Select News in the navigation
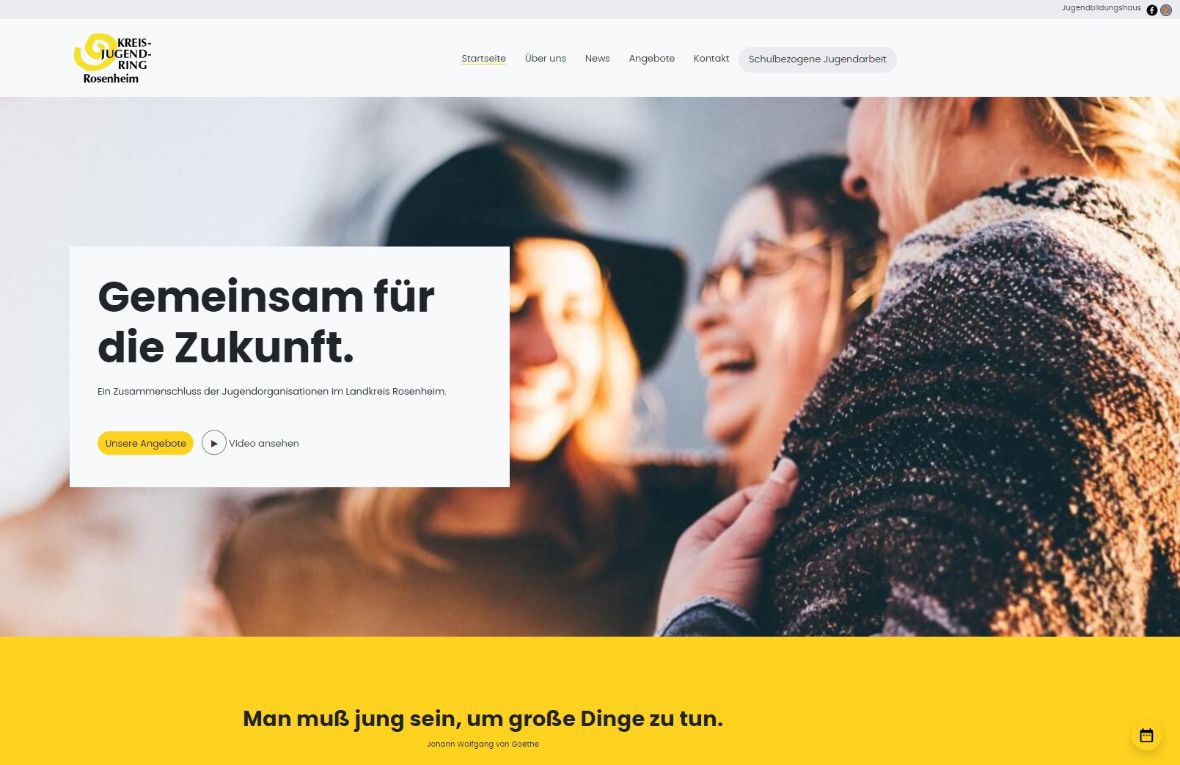This screenshot has height=765, width=1180. [x=598, y=59]
